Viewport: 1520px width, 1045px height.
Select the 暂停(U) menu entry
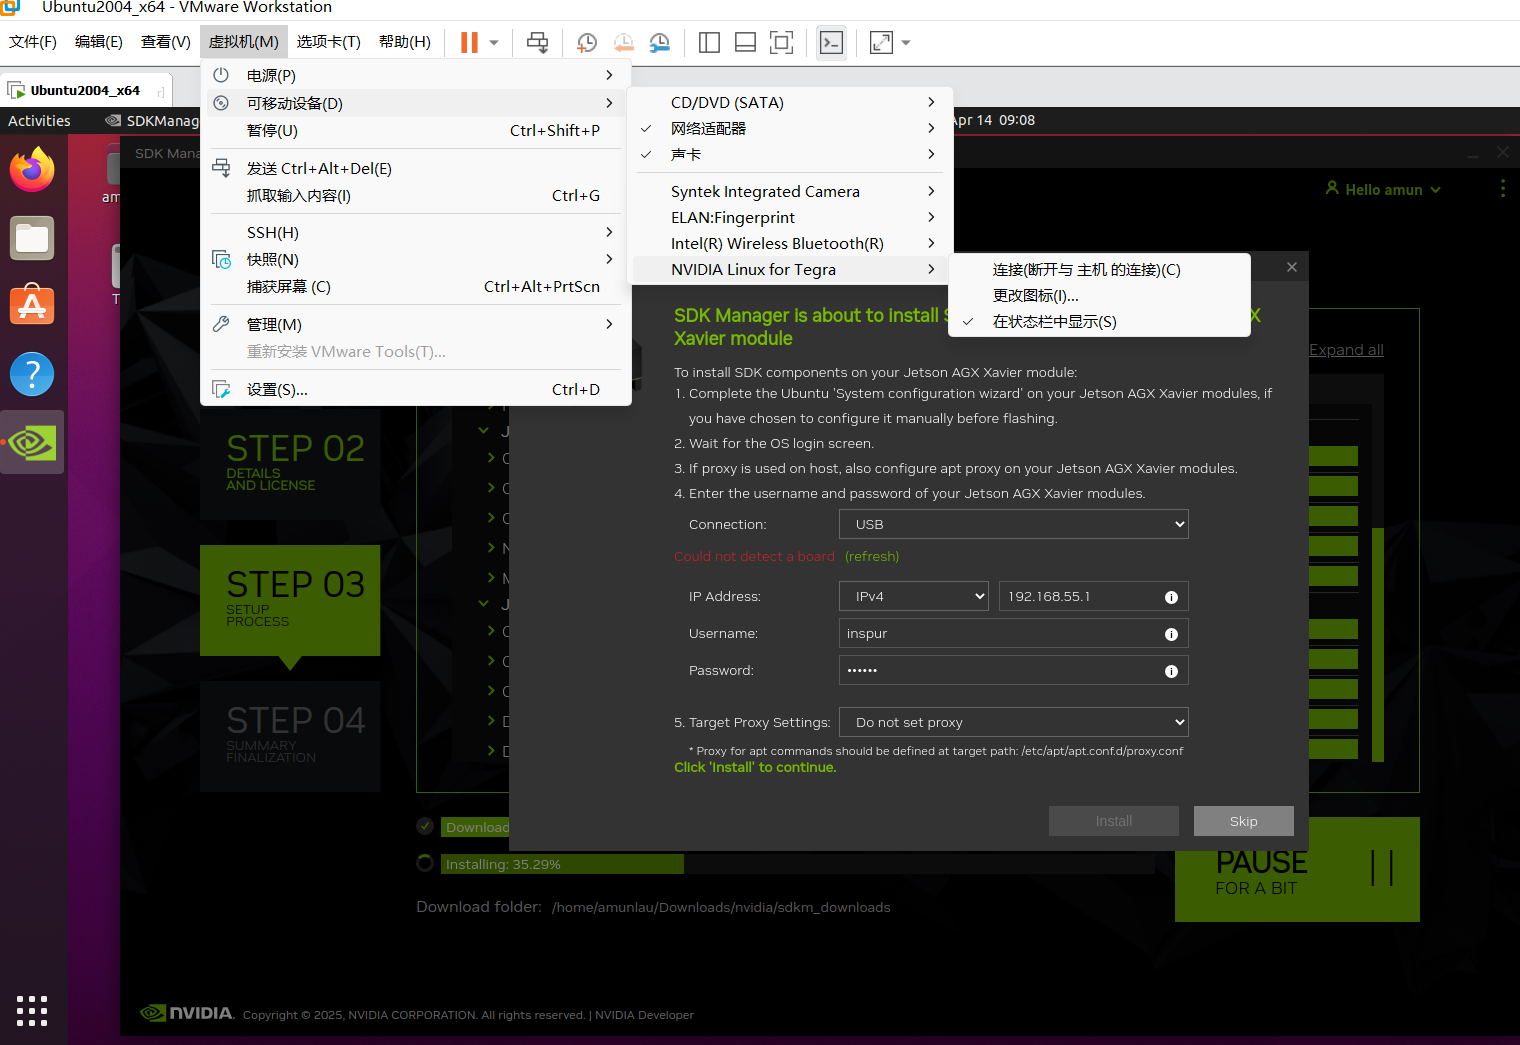coord(416,131)
